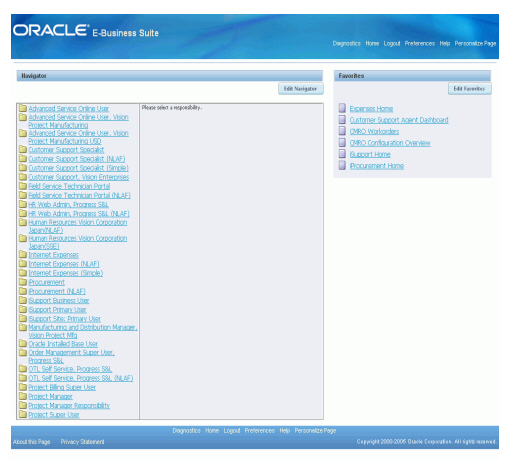The image size is (512, 462).
Task: Select Order Management Super User responsibility
Action: [x=71, y=356]
